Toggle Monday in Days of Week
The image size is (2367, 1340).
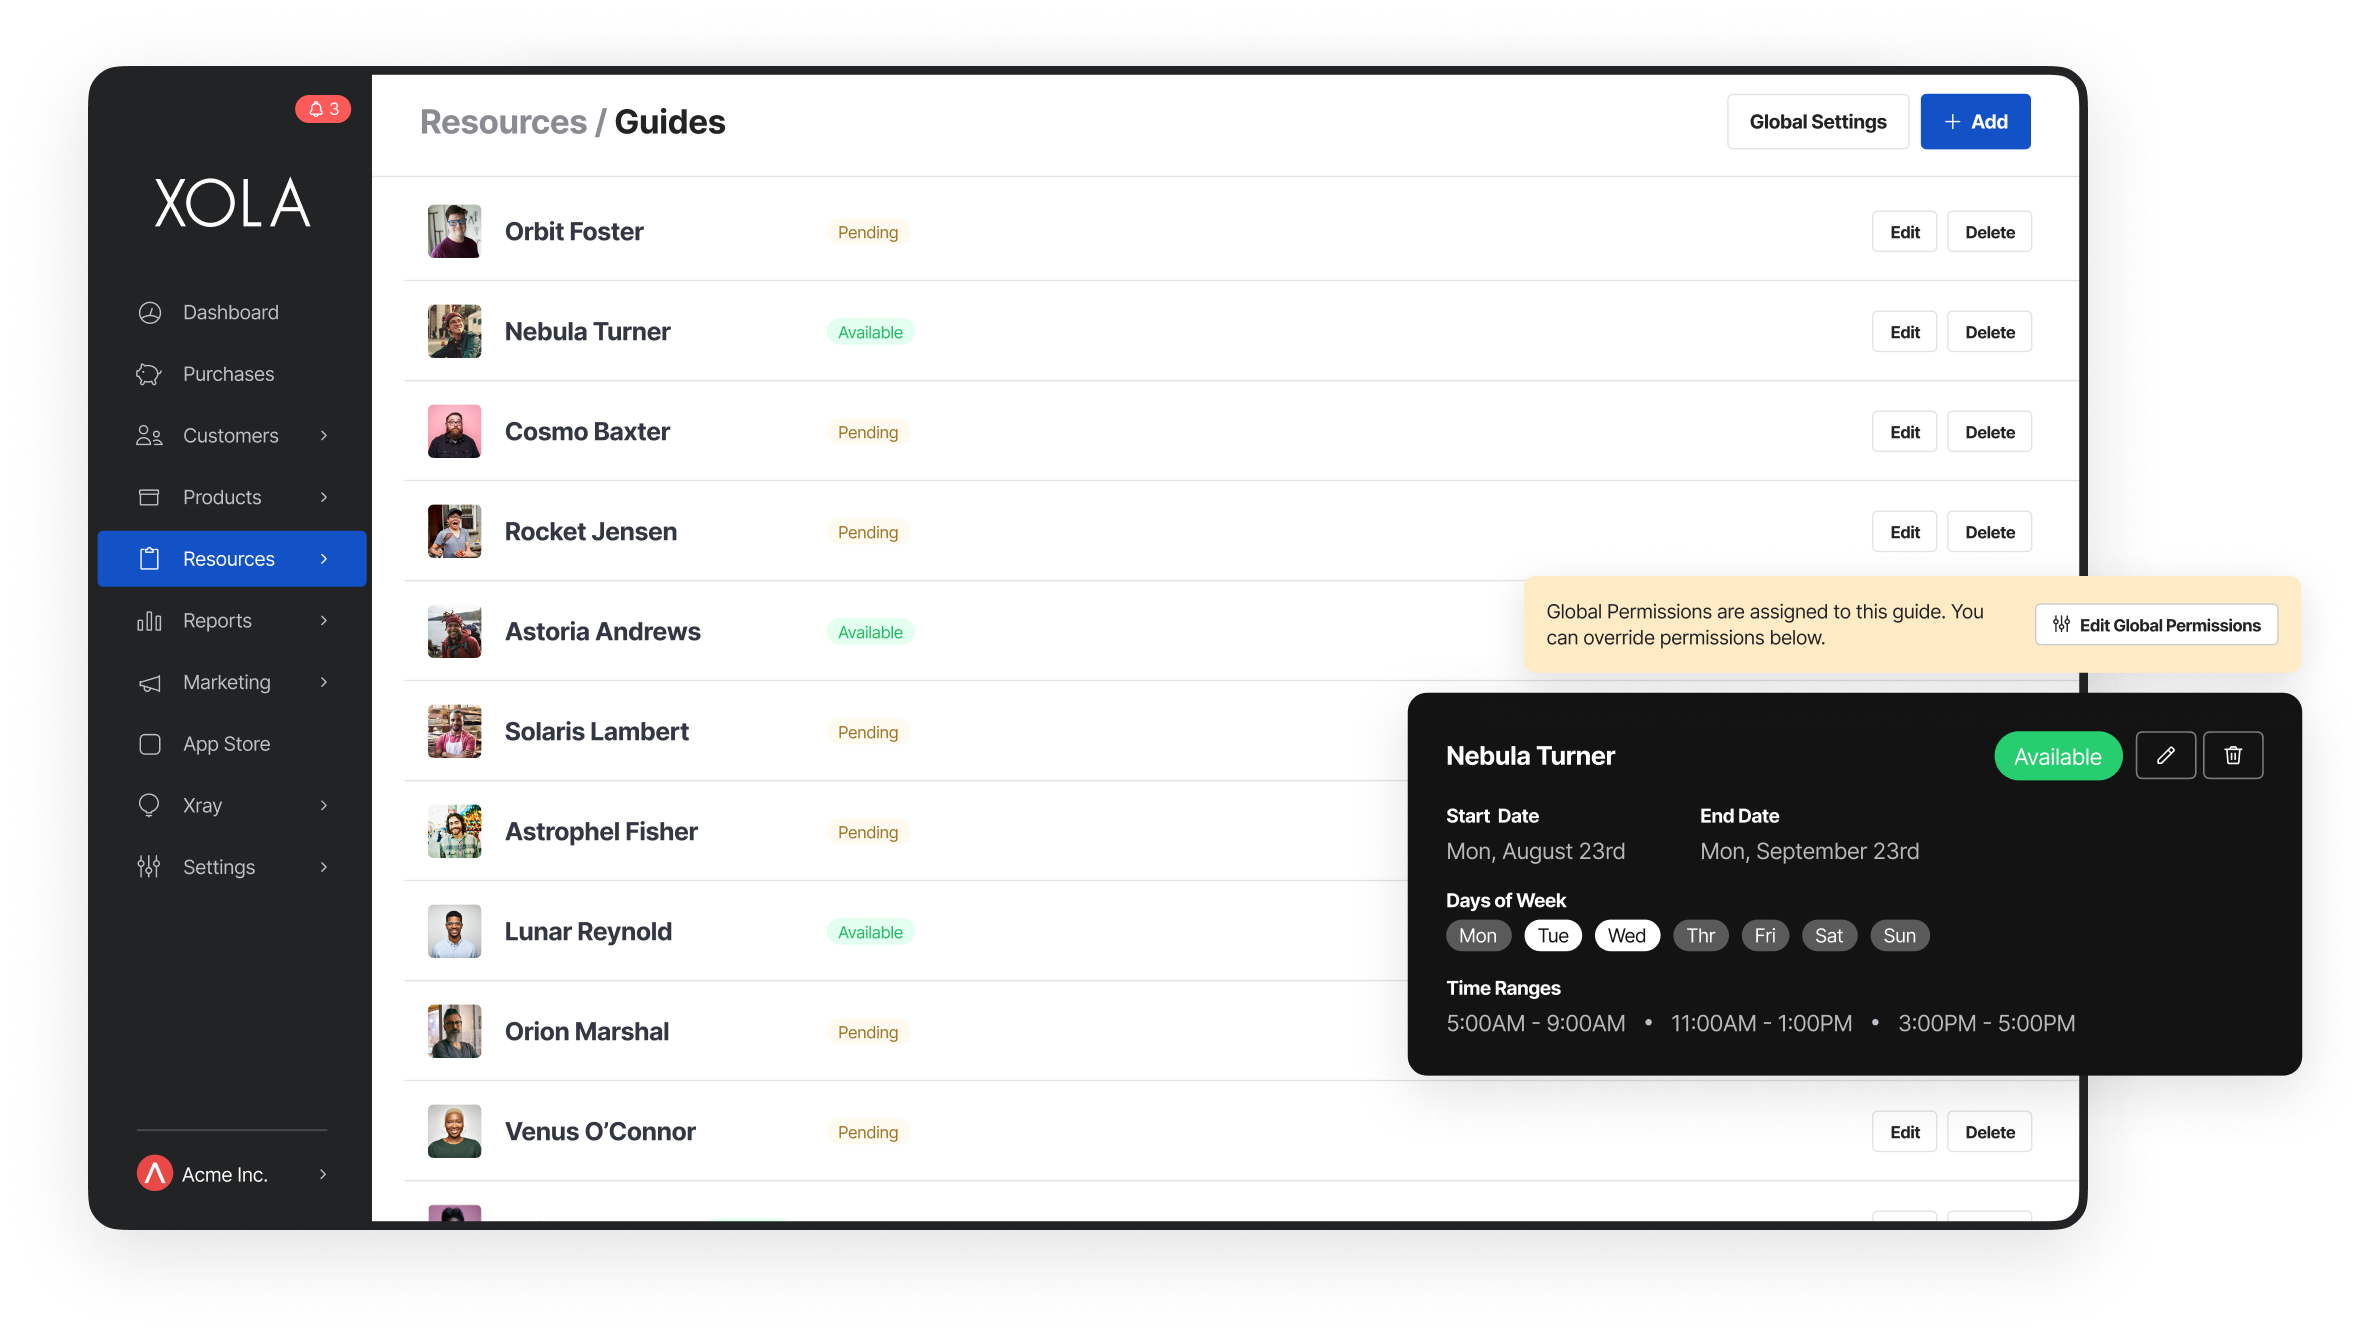point(1478,935)
